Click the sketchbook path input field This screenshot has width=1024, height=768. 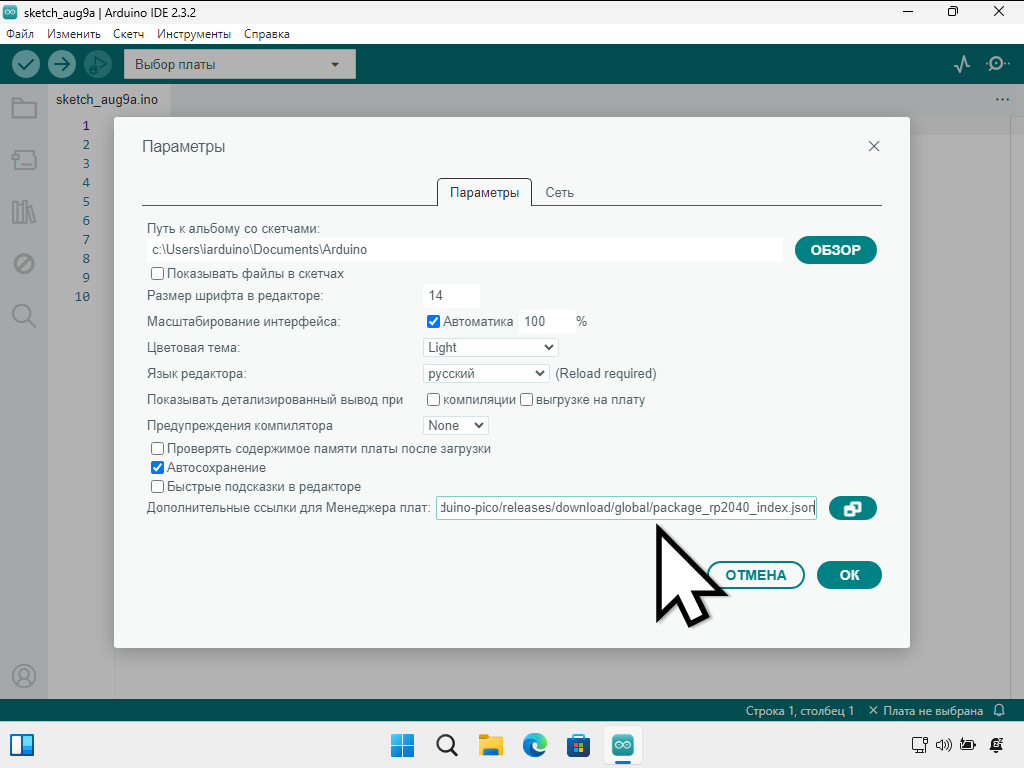pyautogui.click(x=464, y=249)
